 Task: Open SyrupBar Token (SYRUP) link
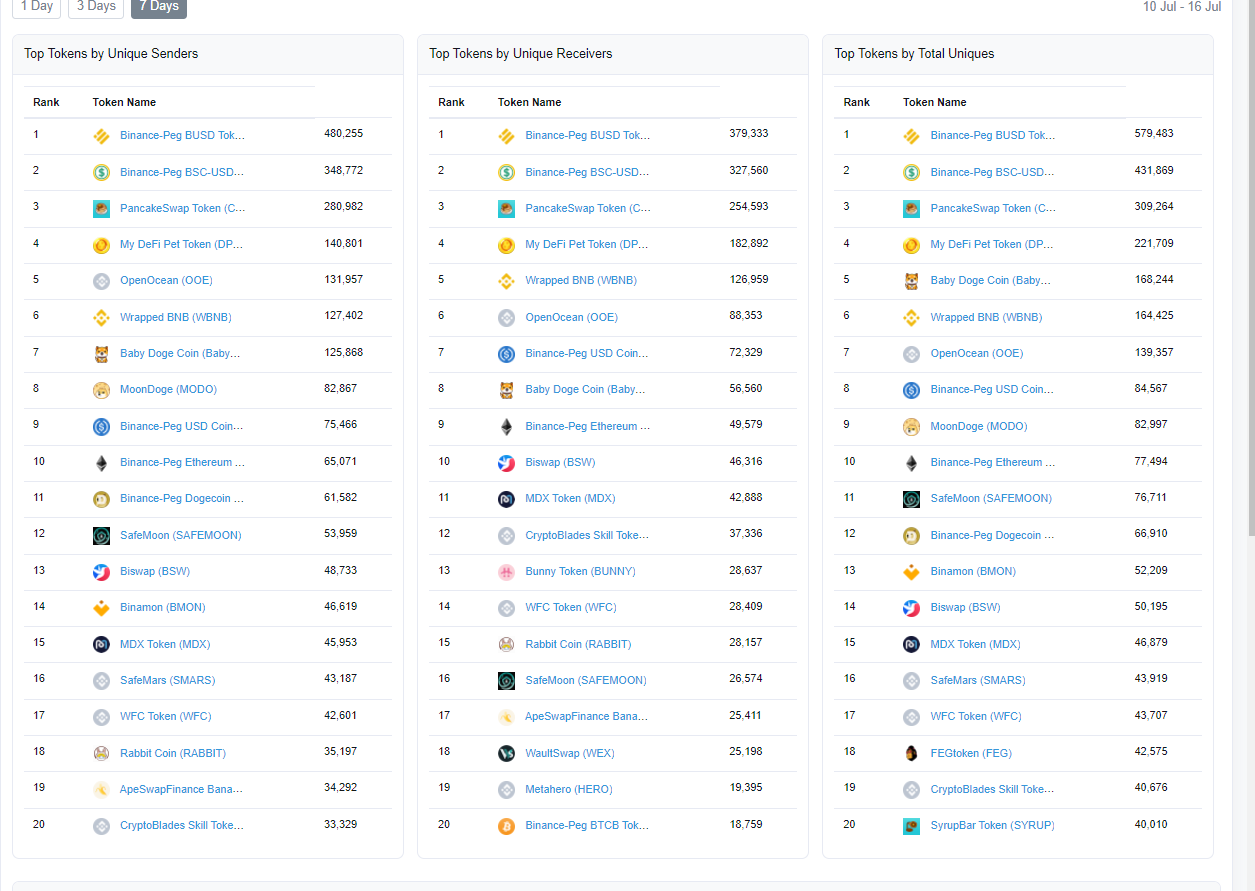[992, 825]
